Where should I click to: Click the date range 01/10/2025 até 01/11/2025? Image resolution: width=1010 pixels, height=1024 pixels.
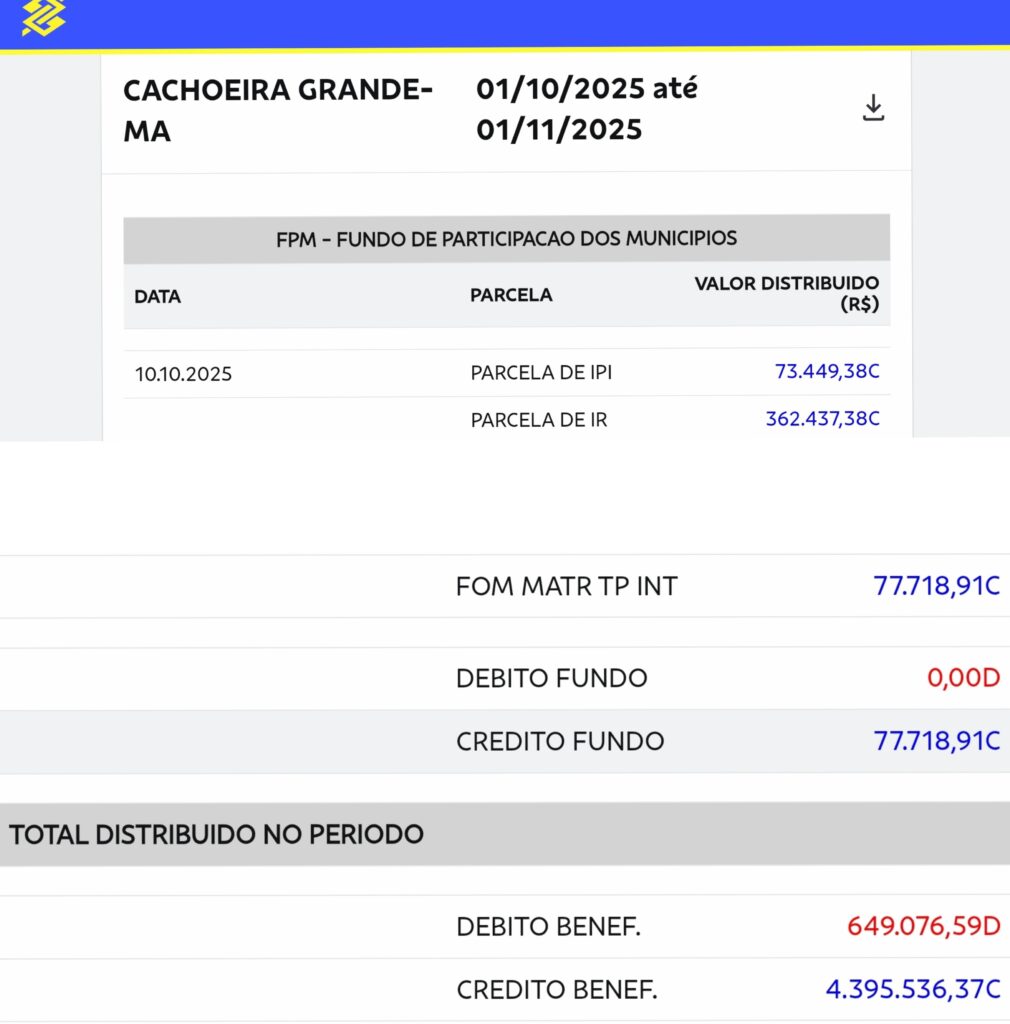point(586,109)
